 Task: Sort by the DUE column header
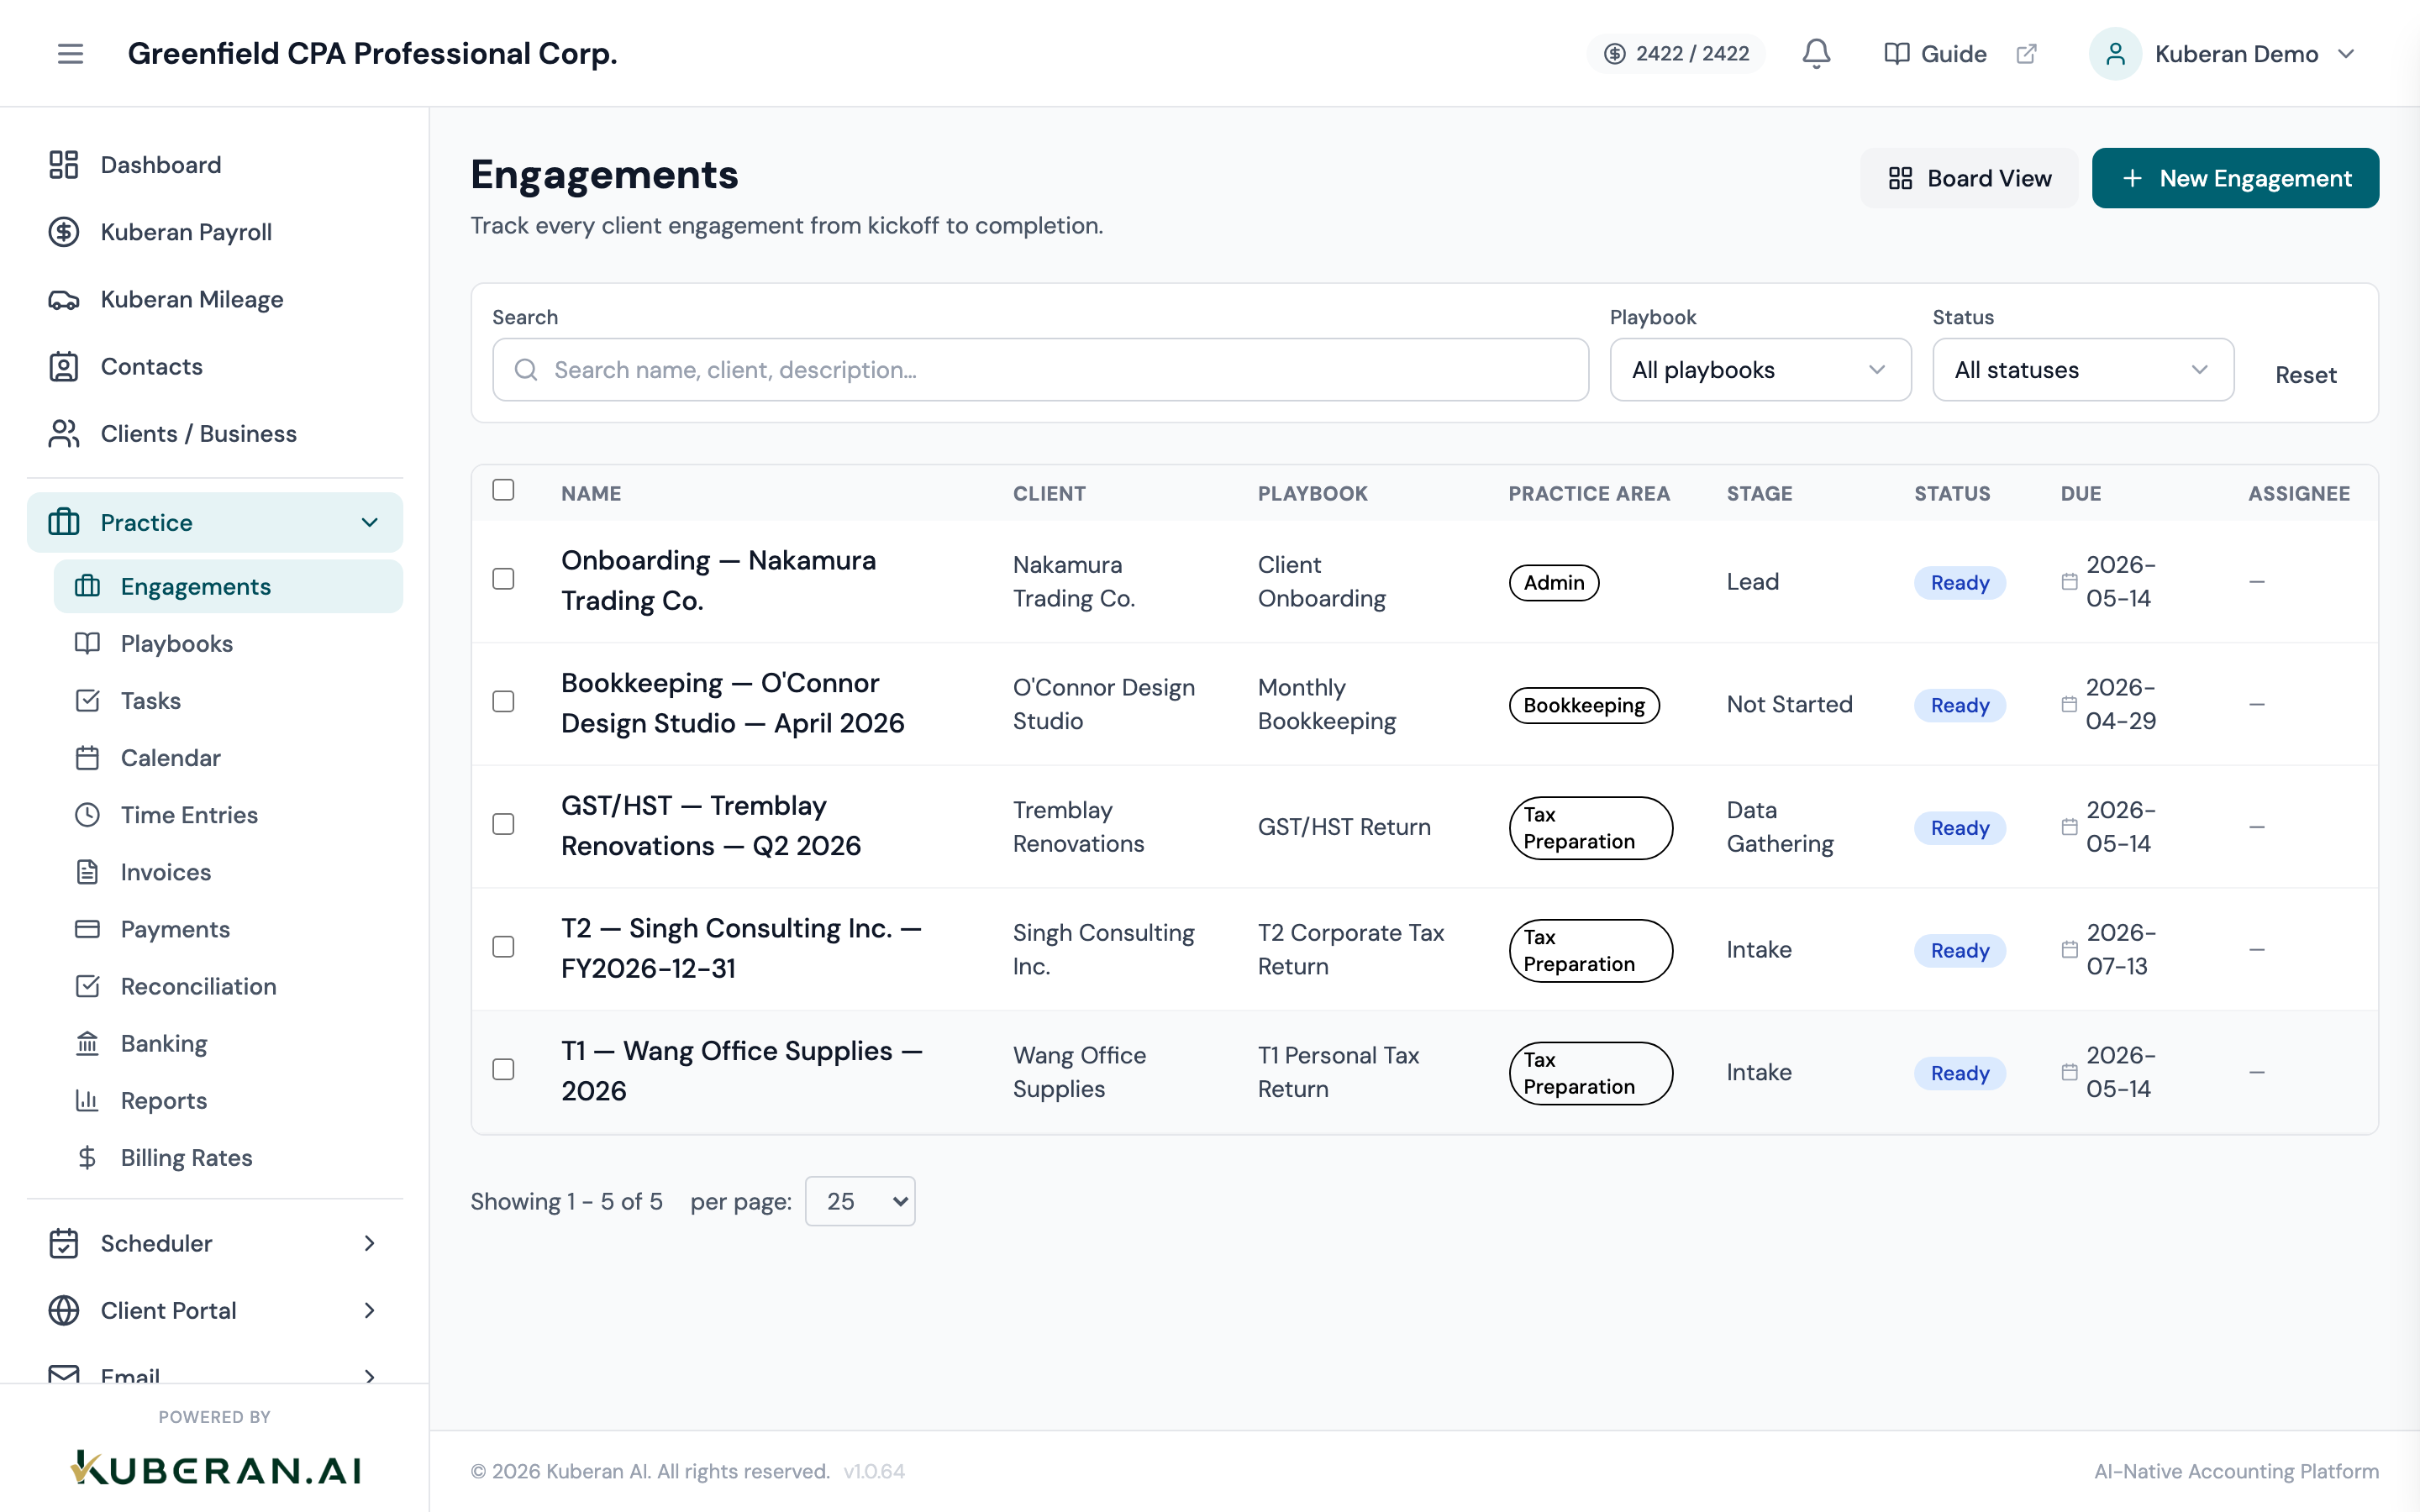coord(2080,493)
